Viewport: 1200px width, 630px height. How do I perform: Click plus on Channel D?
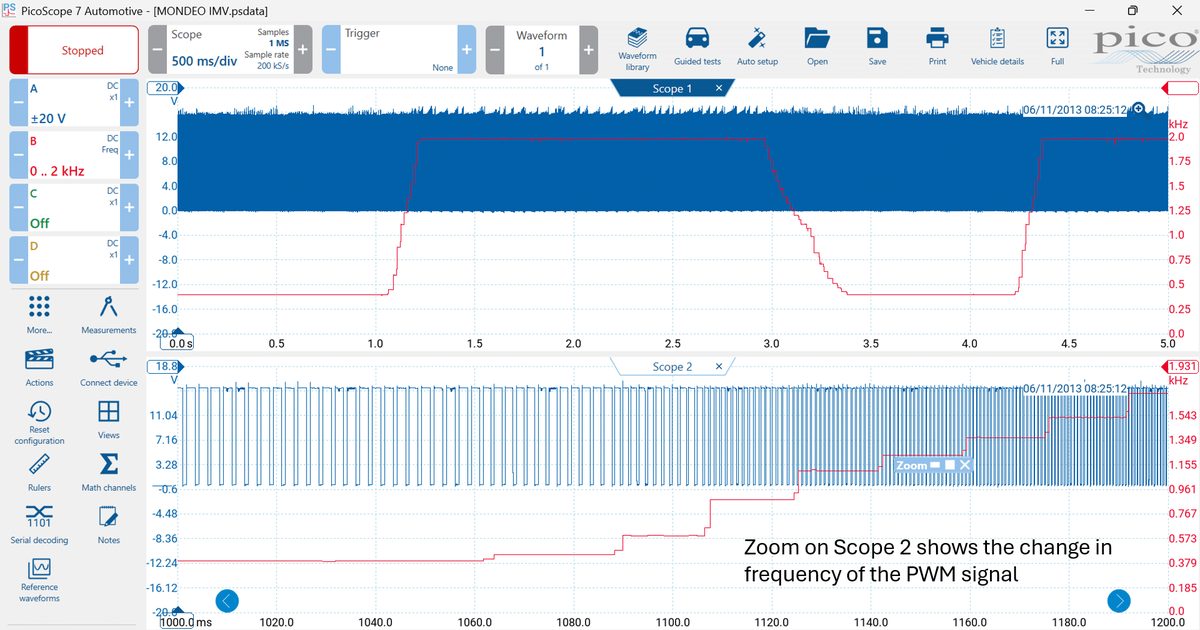(129, 259)
